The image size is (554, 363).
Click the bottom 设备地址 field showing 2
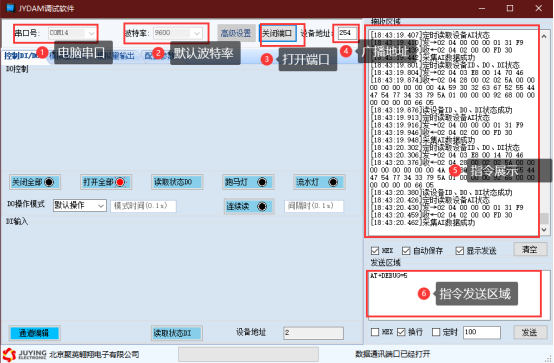click(313, 333)
